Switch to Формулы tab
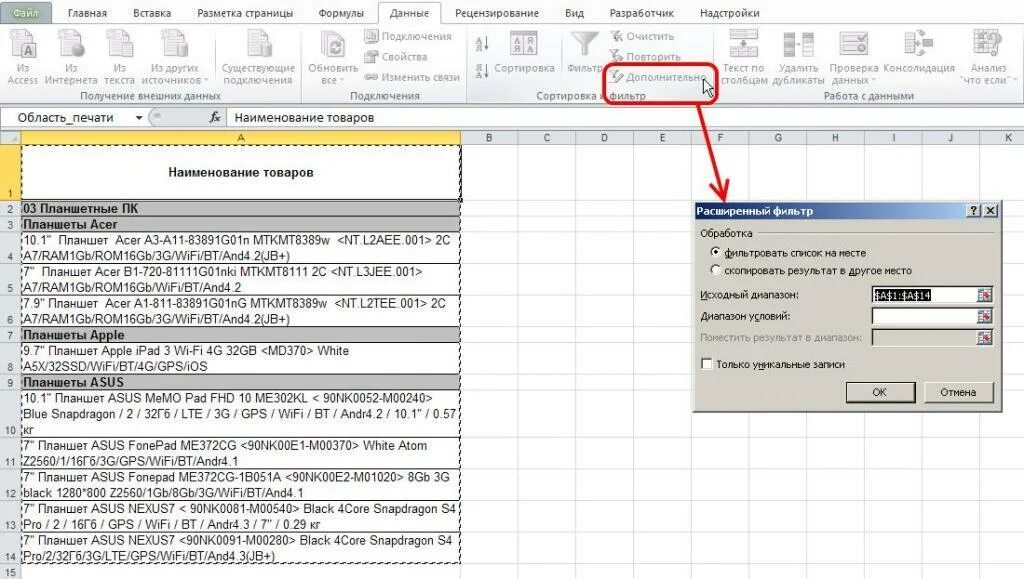This screenshot has height=579, width=1024. pyautogui.click(x=341, y=13)
